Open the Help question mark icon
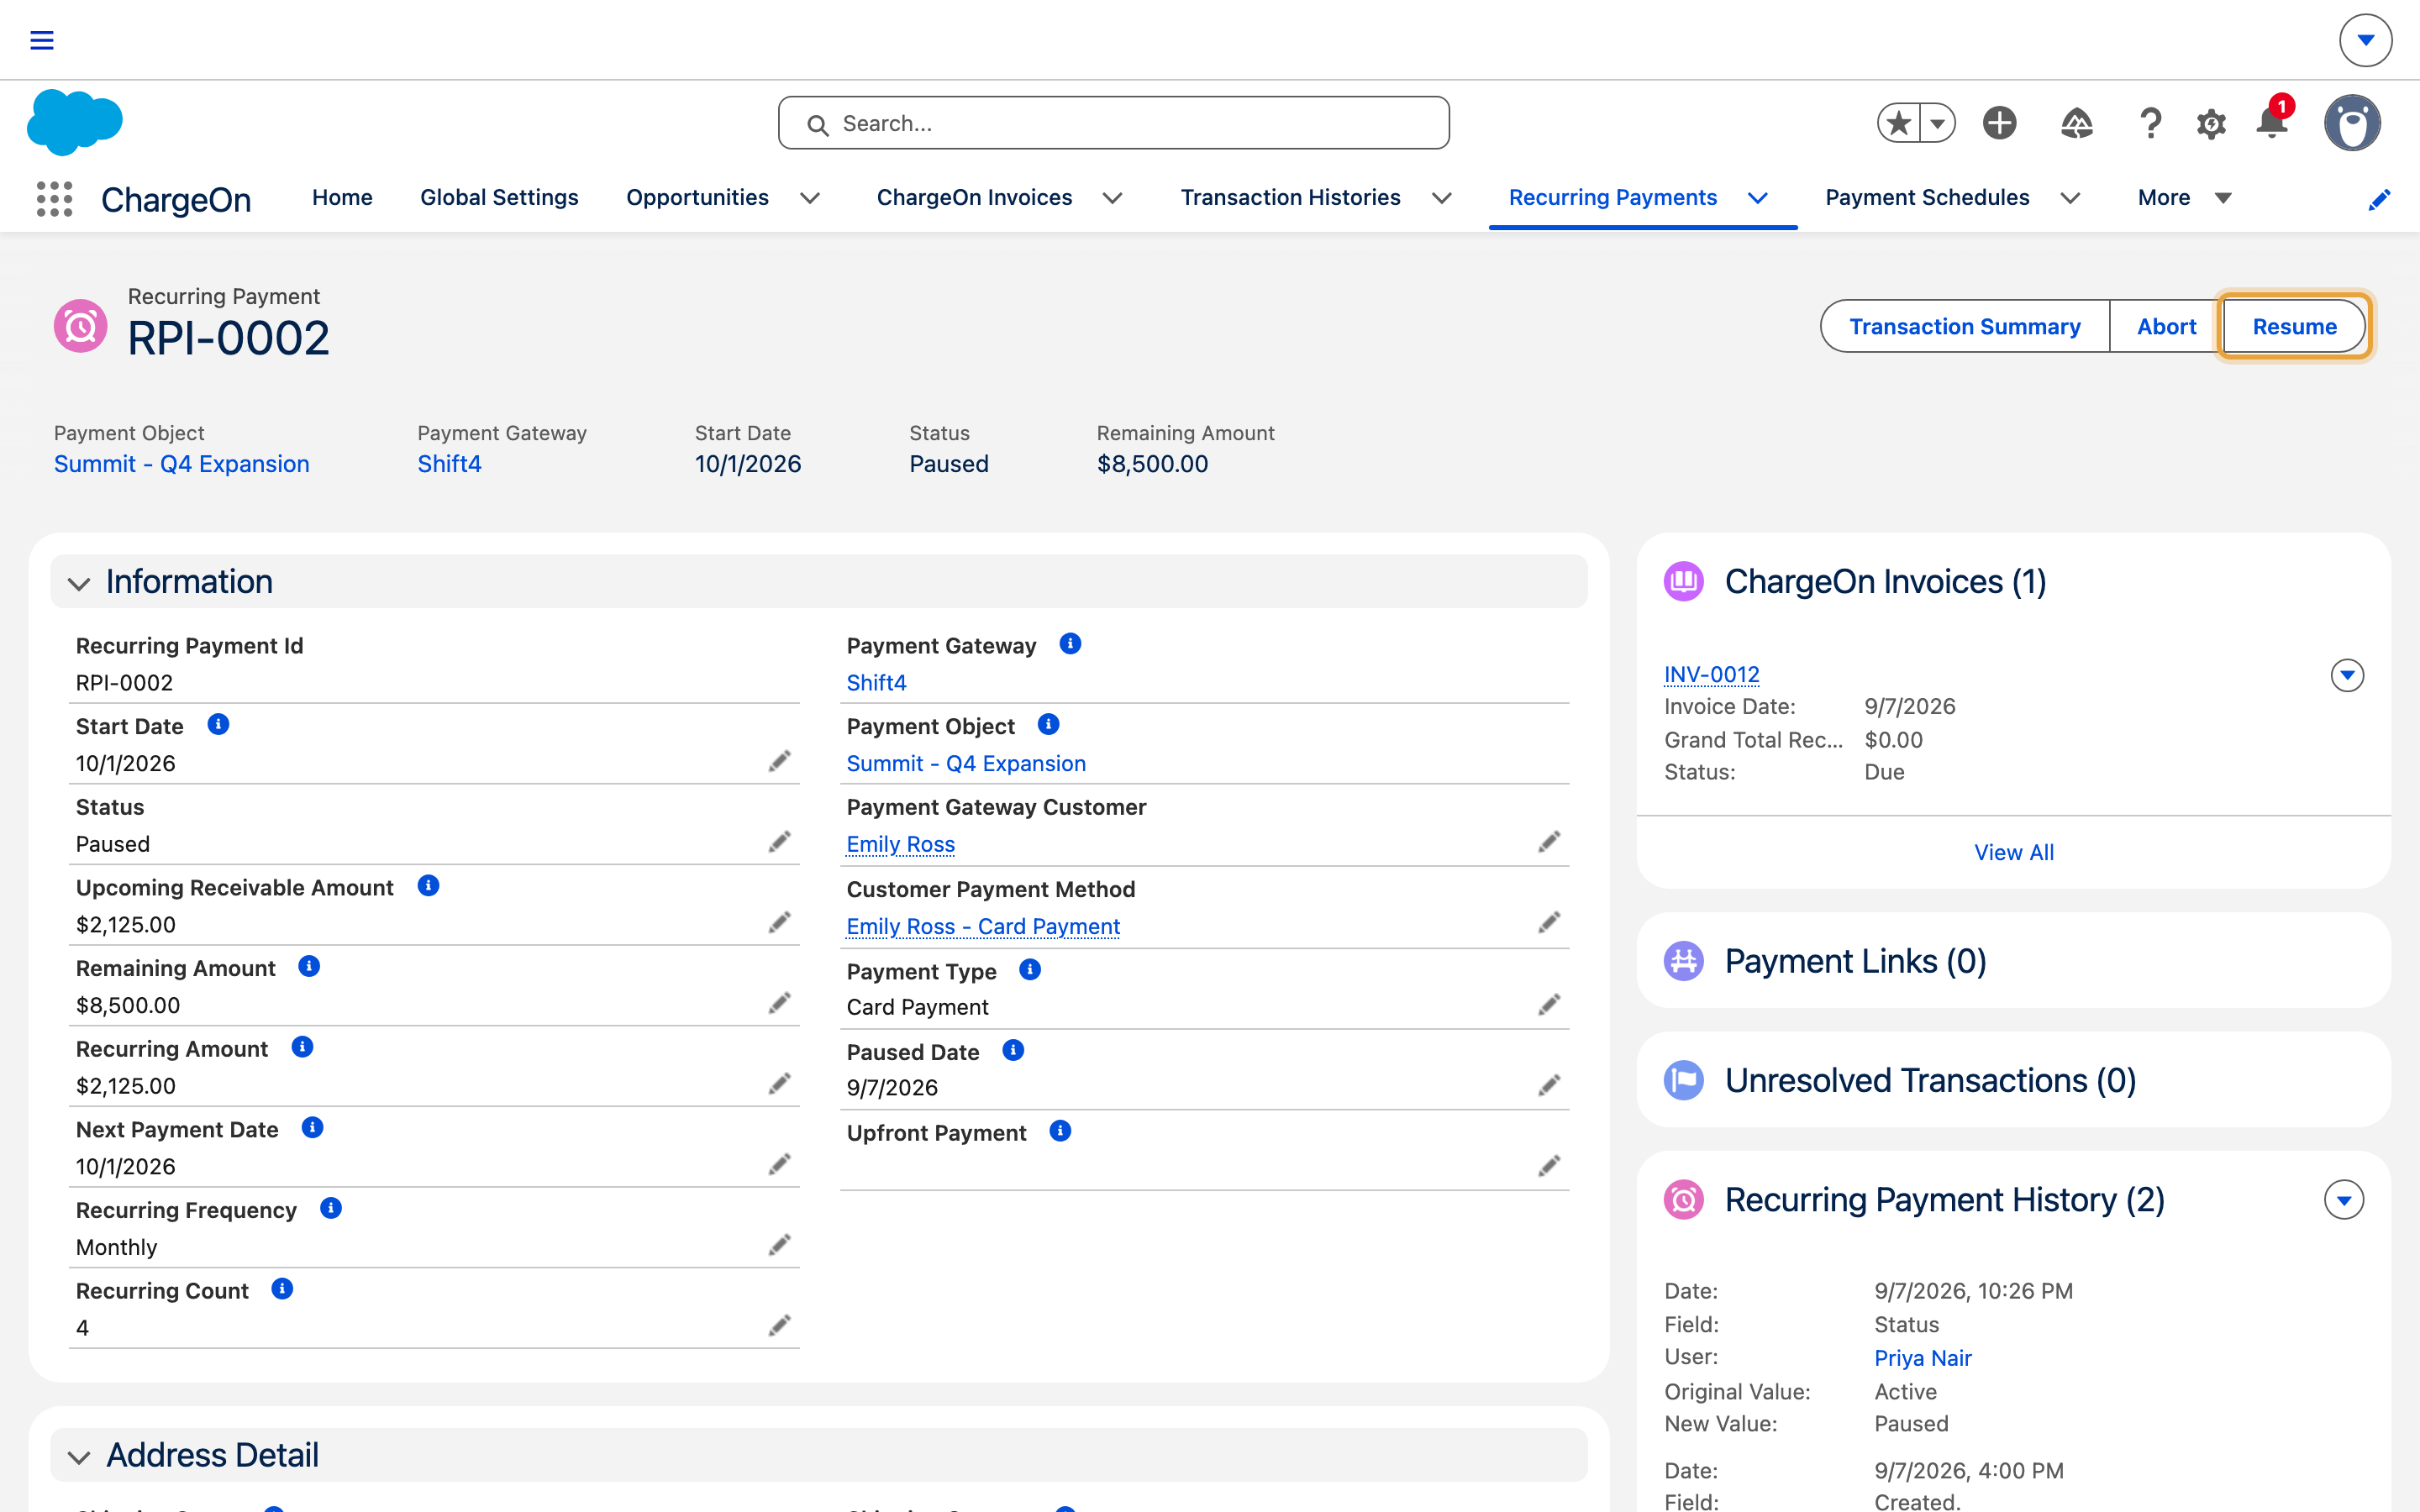The image size is (2420, 1512). point(2150,123)
